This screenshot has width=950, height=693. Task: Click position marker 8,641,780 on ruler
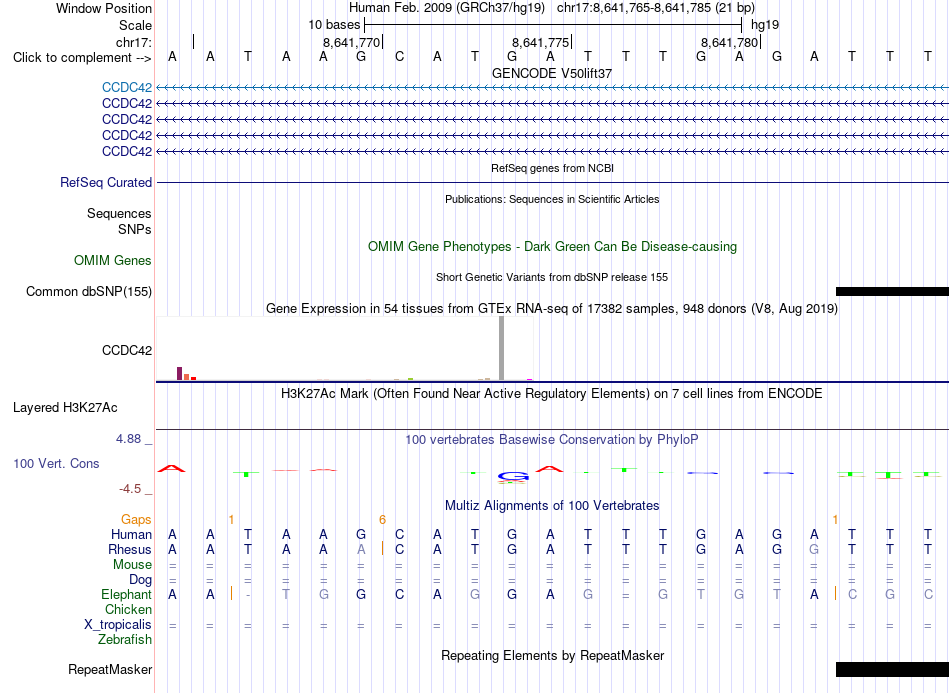(x=730, y=42)
